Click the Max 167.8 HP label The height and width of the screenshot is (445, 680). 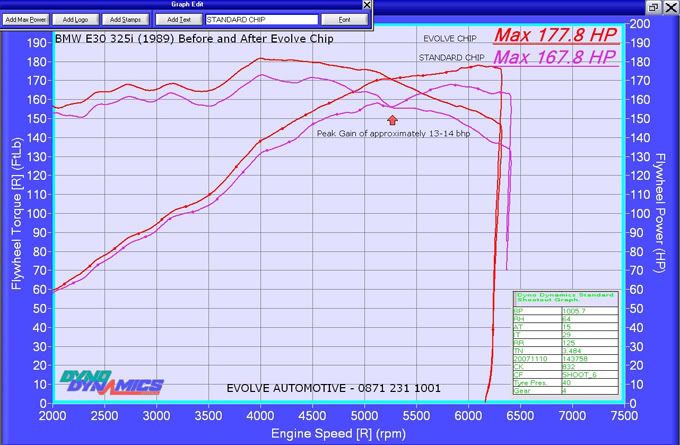(x=555, y=57)
